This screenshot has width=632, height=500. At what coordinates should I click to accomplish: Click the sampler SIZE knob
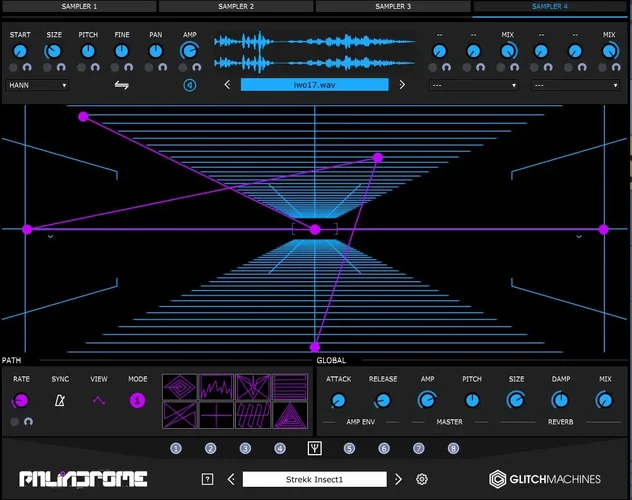click(53, 51)
